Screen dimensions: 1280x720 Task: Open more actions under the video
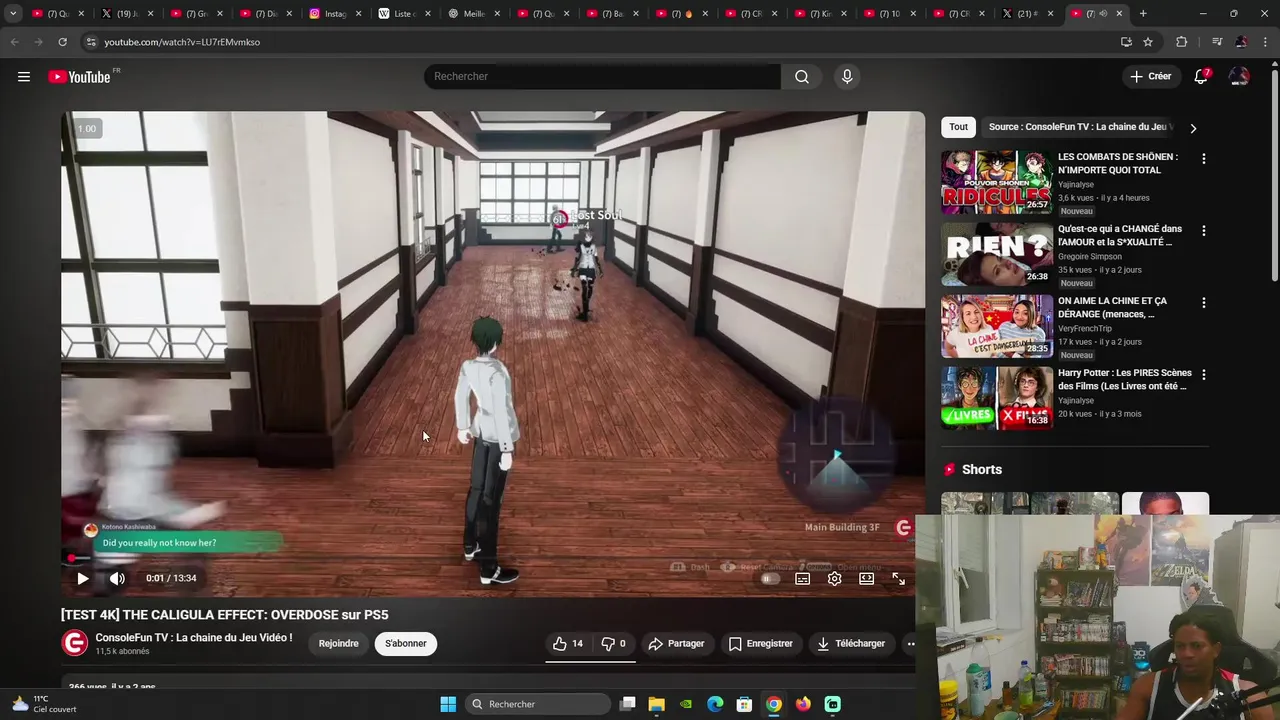[910, 644]
